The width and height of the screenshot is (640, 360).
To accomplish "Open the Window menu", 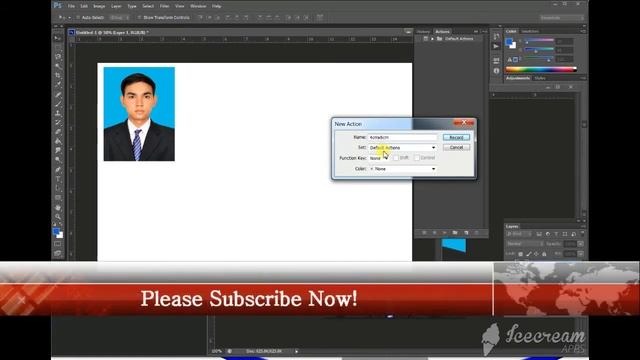I will tap(198, 6).
